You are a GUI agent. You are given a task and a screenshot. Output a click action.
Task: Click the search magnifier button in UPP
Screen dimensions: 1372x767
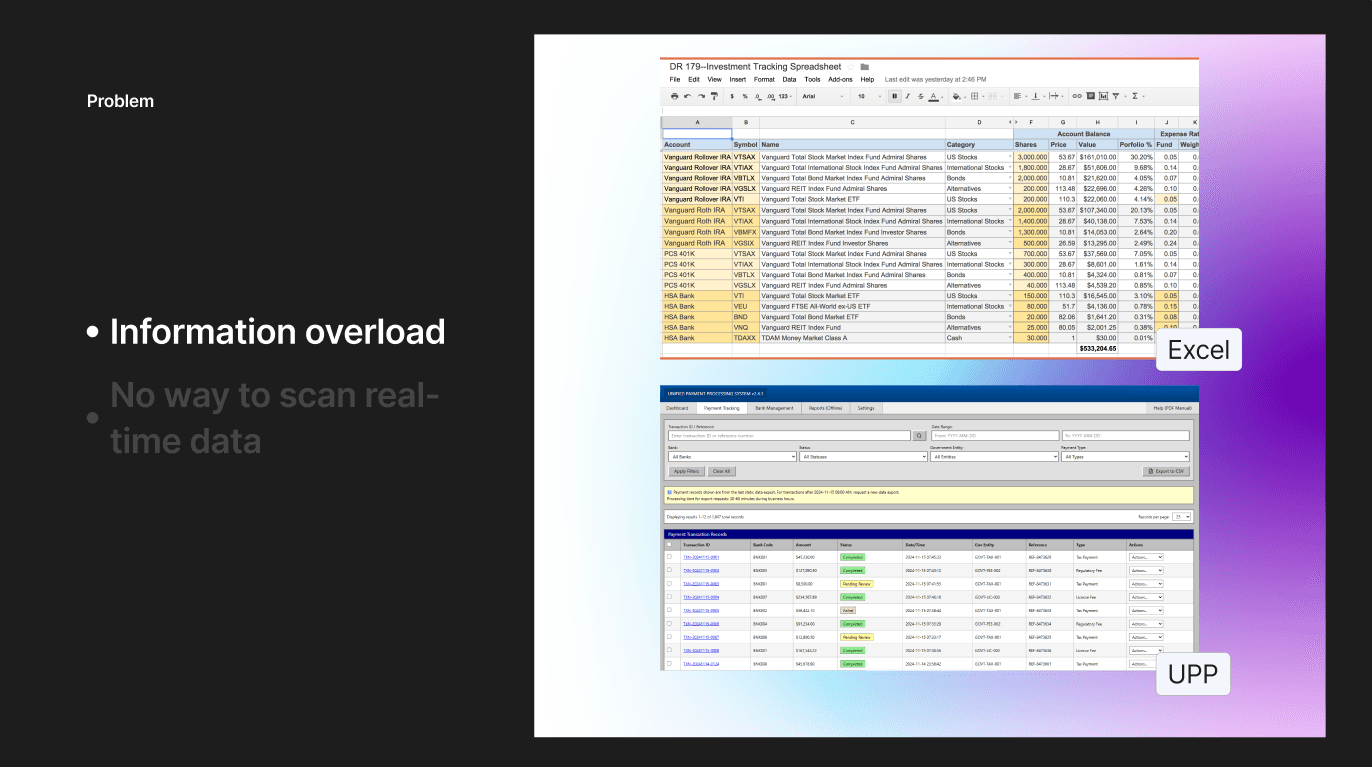pyautogui.click(x=919, y=436)
